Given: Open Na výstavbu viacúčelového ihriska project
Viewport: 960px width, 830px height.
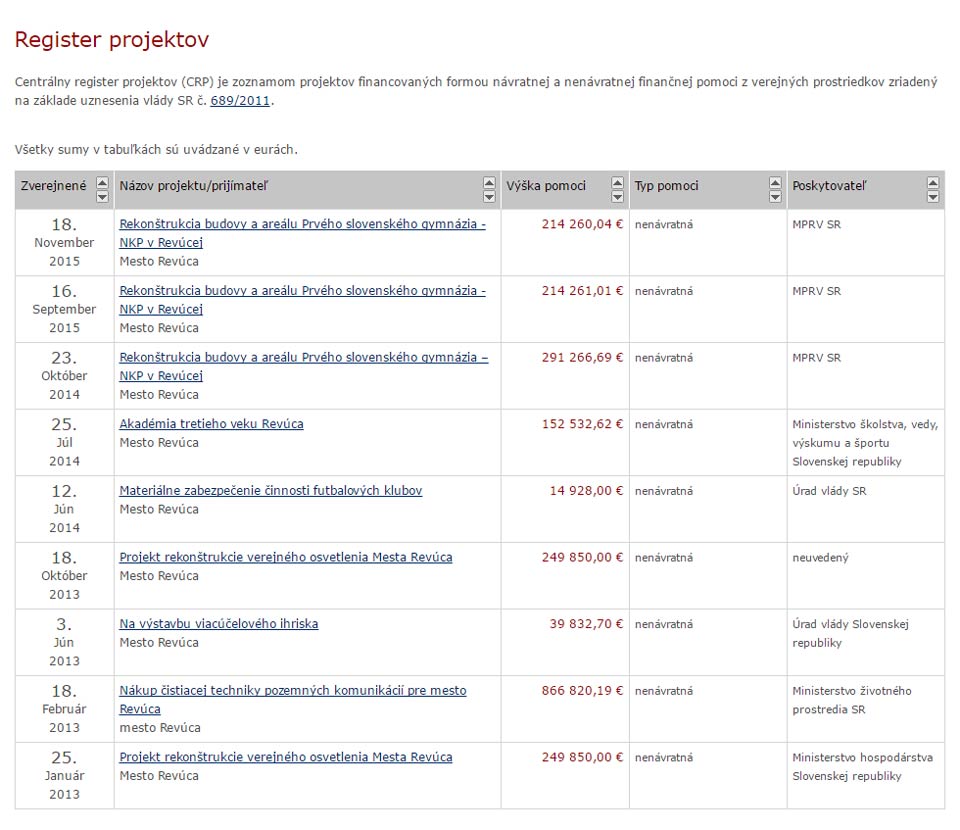Looking at the screenshot, I should [218, 624].
